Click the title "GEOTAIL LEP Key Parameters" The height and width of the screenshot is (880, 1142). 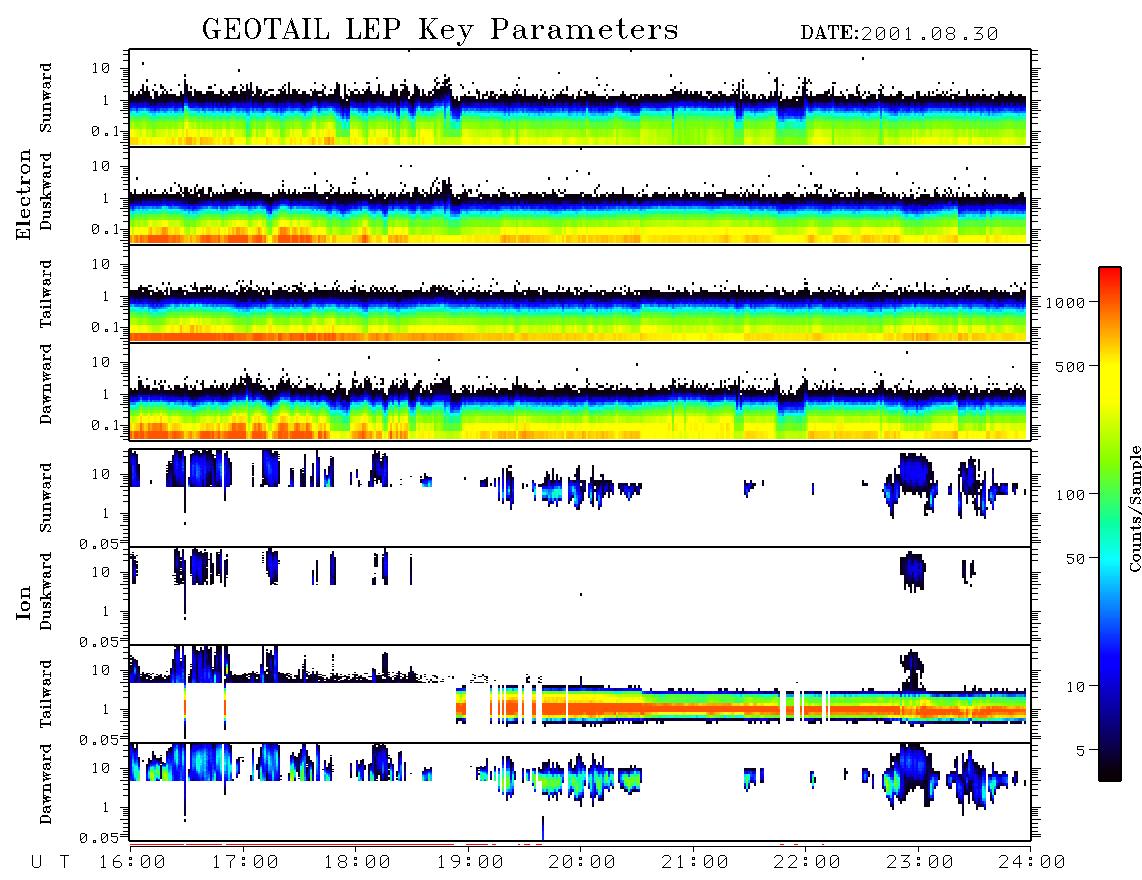click(x=440, y=30)
